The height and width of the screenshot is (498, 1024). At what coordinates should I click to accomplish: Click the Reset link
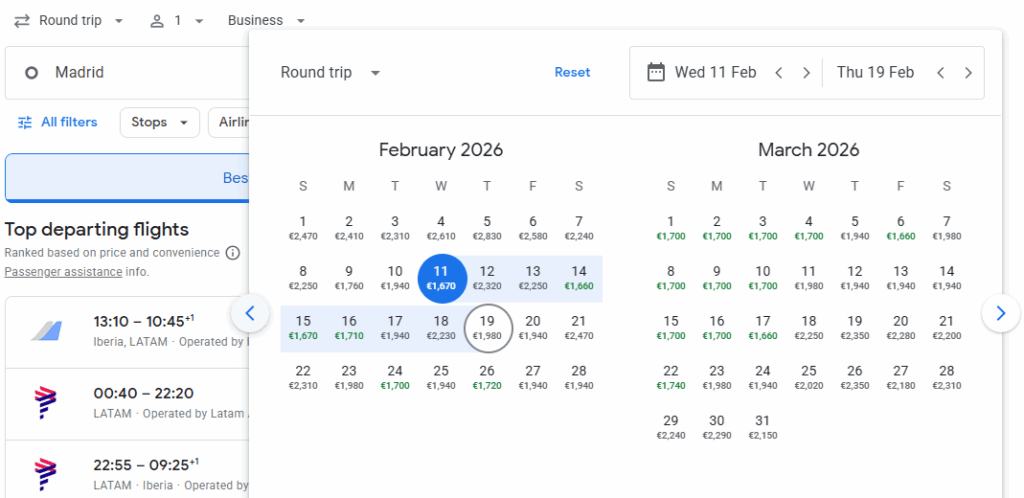coord(572,72)
